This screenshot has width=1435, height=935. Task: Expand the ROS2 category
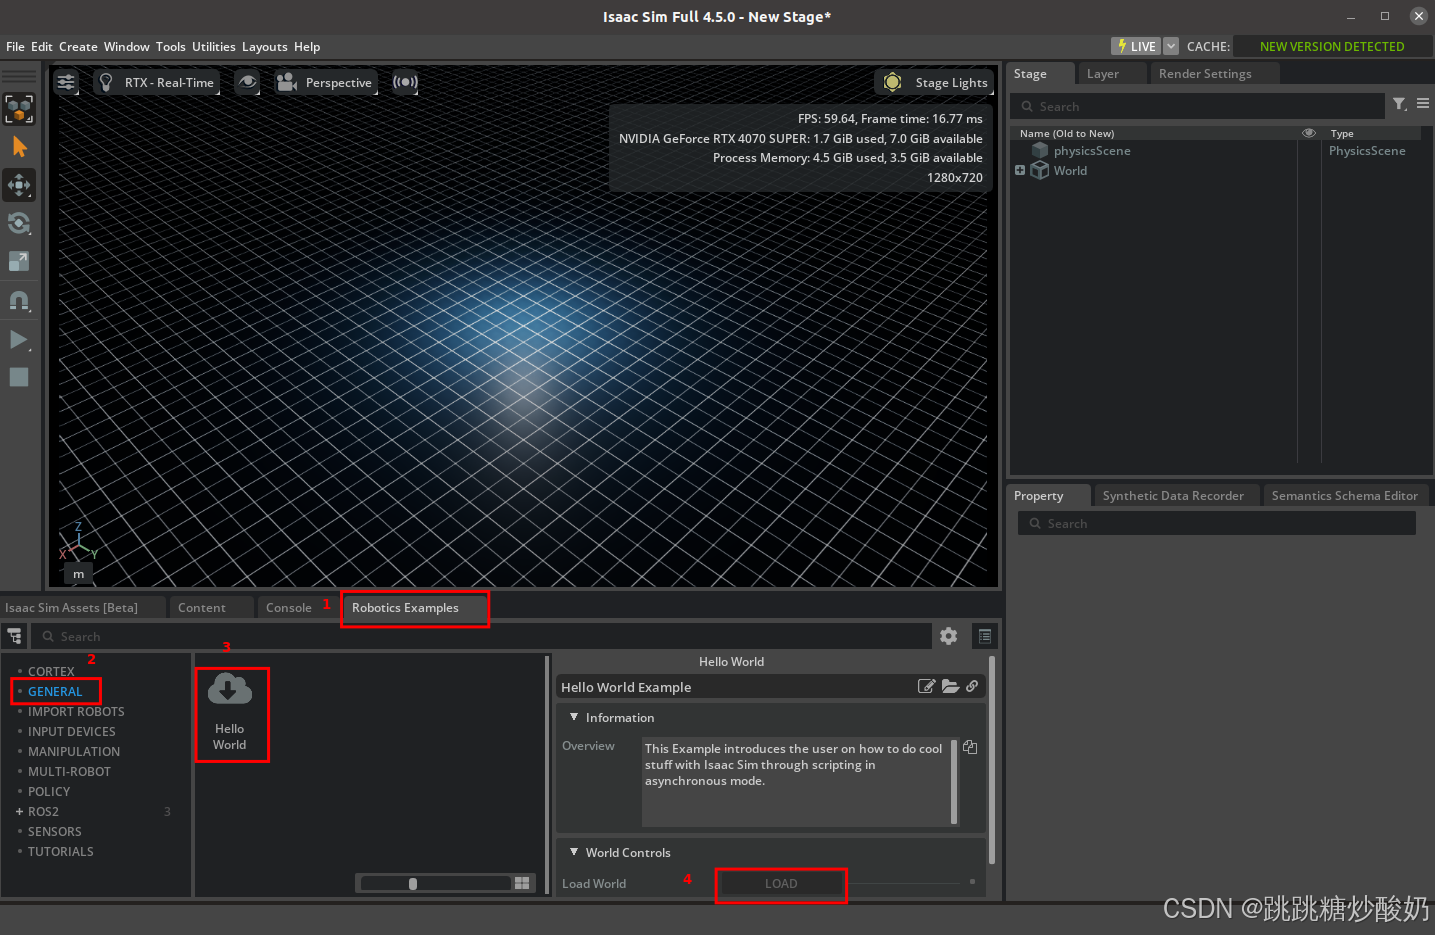point(19,812)
